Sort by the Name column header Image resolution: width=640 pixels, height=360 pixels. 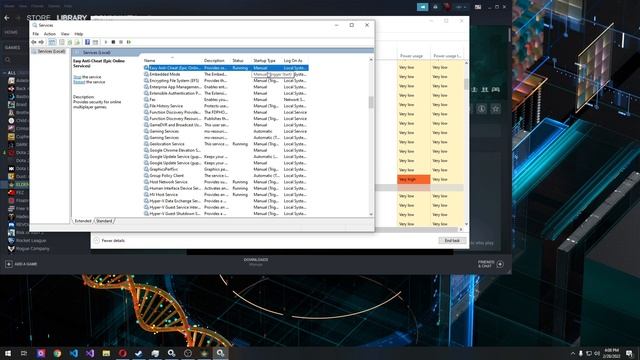coord(172,60)
